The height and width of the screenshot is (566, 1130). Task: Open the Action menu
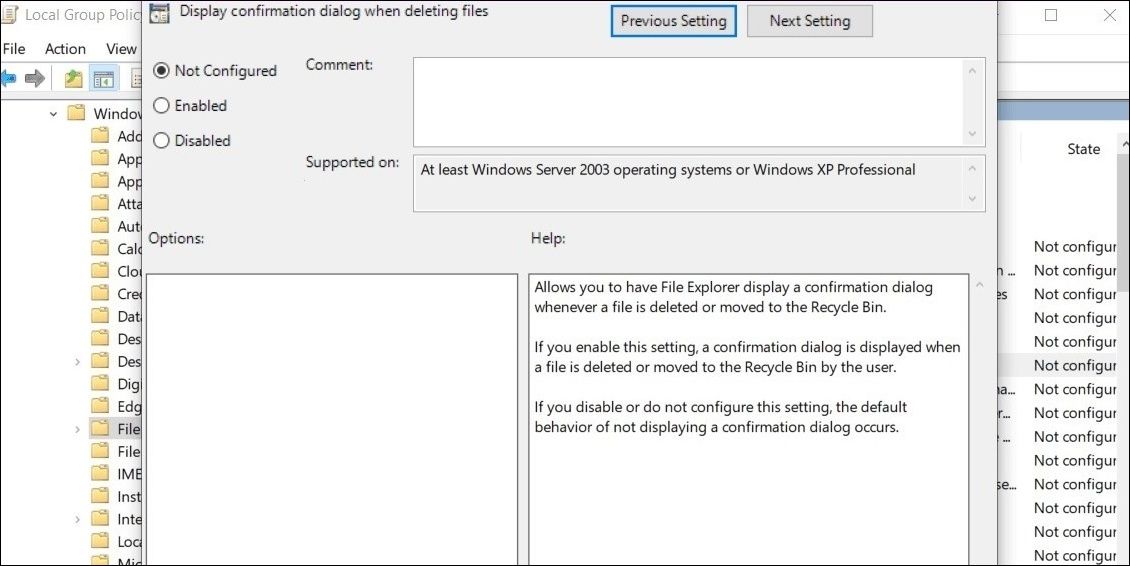(65, 49)
